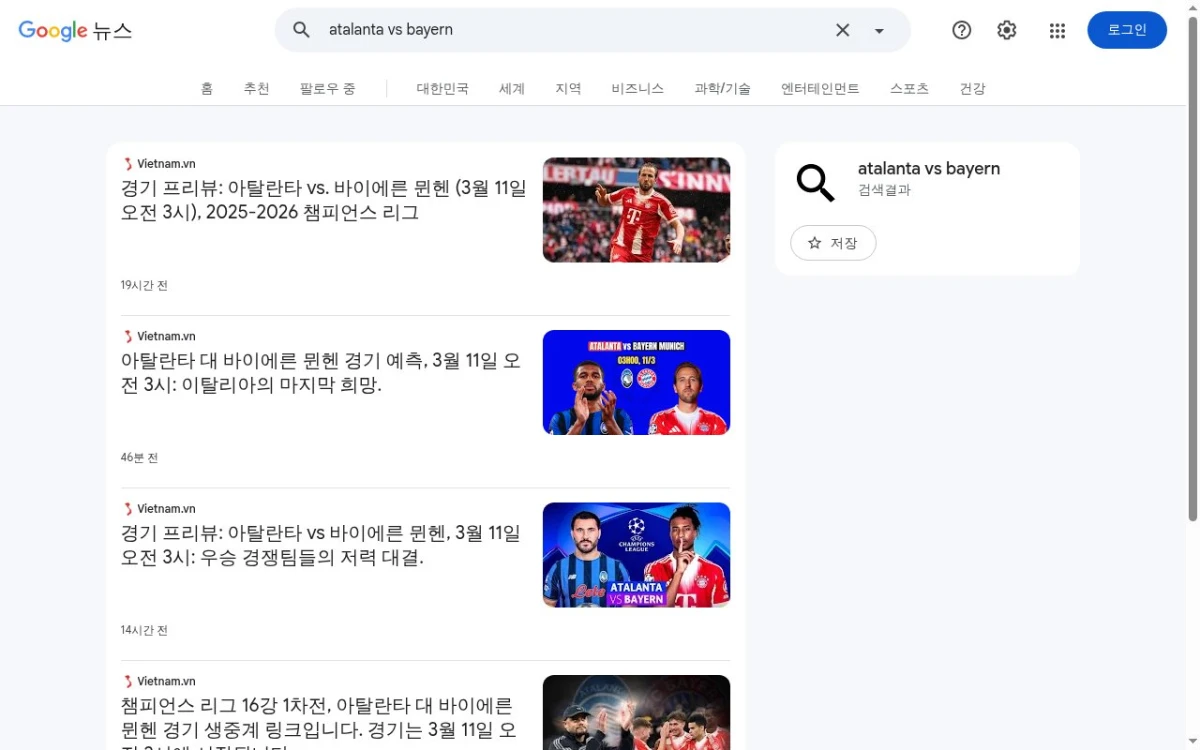Open Google News settings gear
Screen dimensions: 1200x750
tap(1006, 30)
